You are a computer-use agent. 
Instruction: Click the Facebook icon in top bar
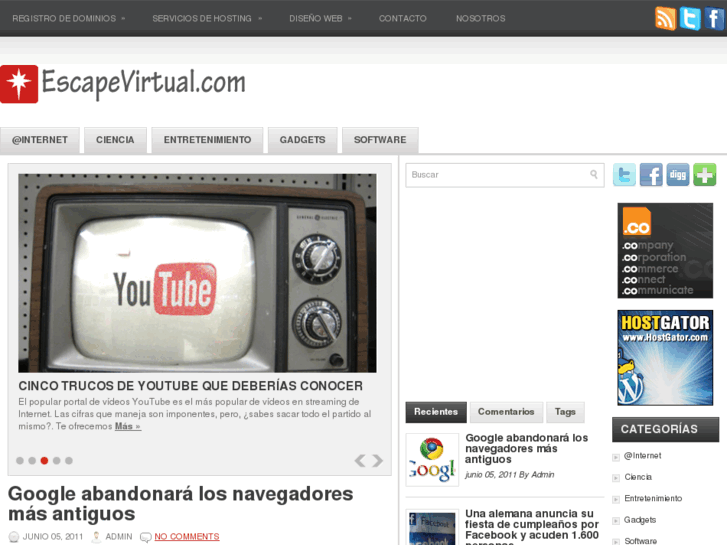(714, 19)
